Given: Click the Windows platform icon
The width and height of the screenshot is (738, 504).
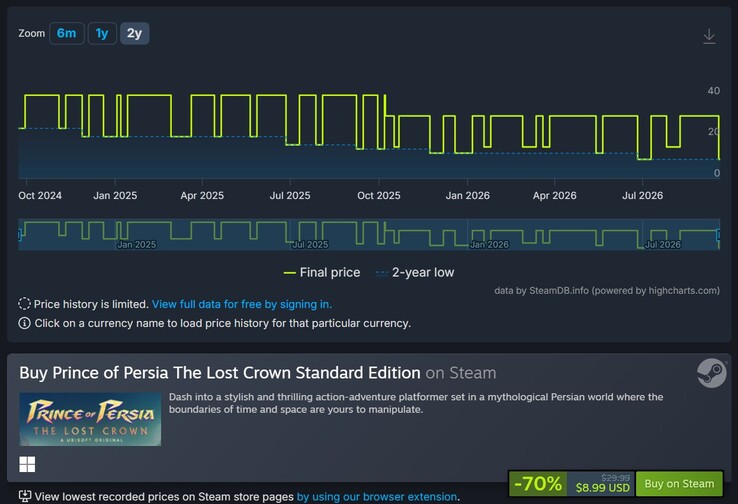Looking at the screenshot, I should 27,464.
